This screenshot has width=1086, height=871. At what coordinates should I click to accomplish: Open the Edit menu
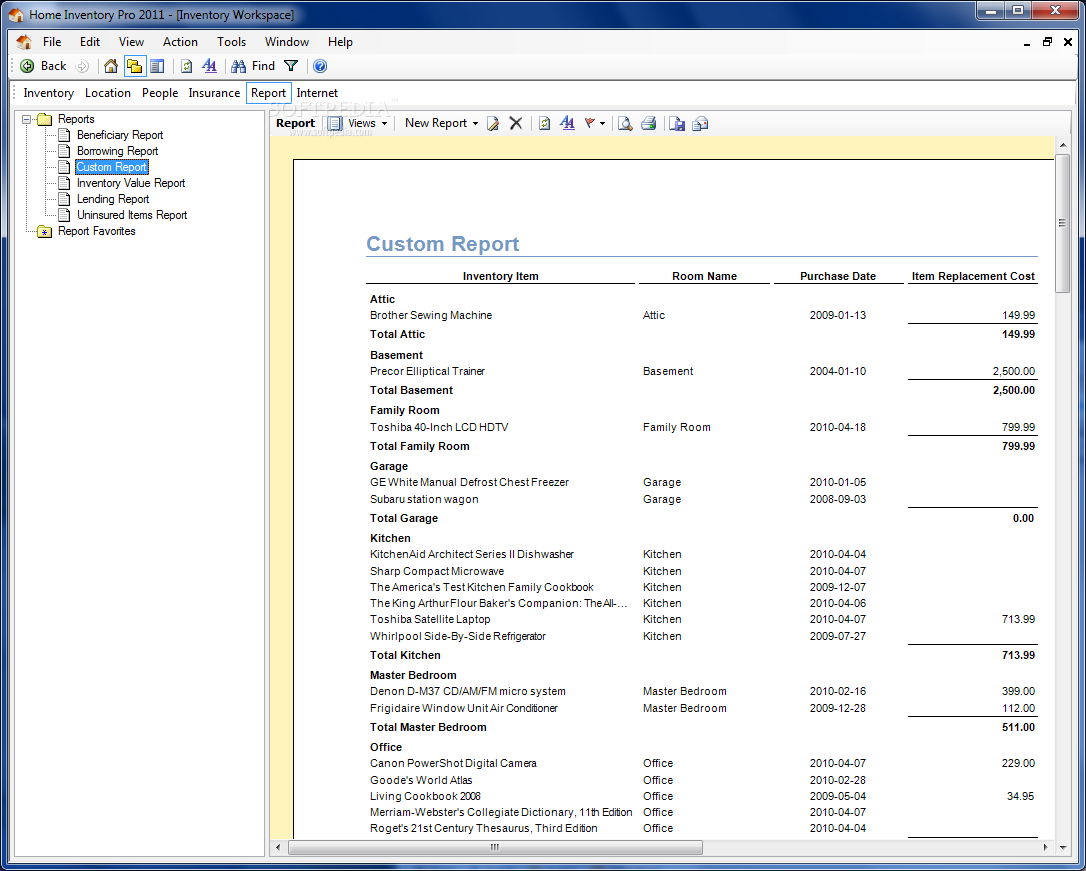(90, 42)
